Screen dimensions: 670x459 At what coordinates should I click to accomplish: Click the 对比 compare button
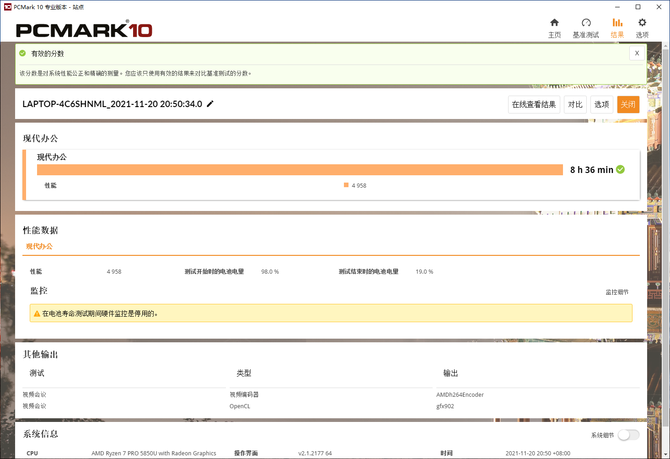point(575,104)
